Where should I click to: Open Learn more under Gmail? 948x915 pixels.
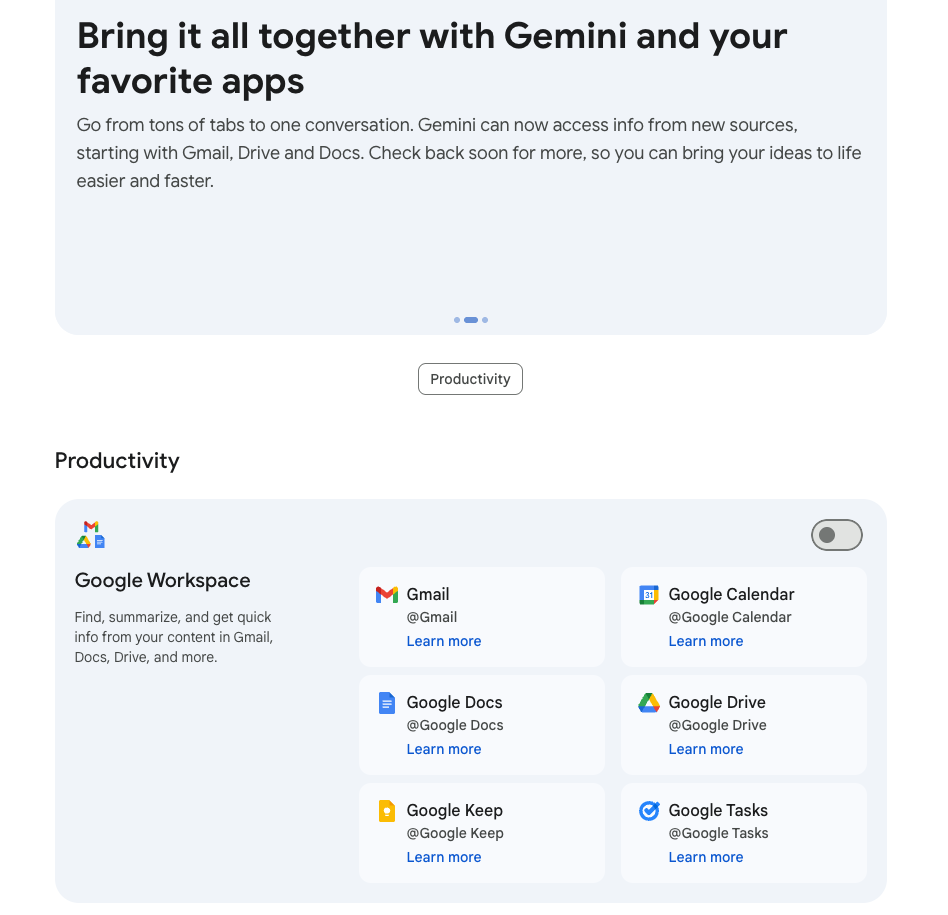pyautogui.click(x=443, y=641)
